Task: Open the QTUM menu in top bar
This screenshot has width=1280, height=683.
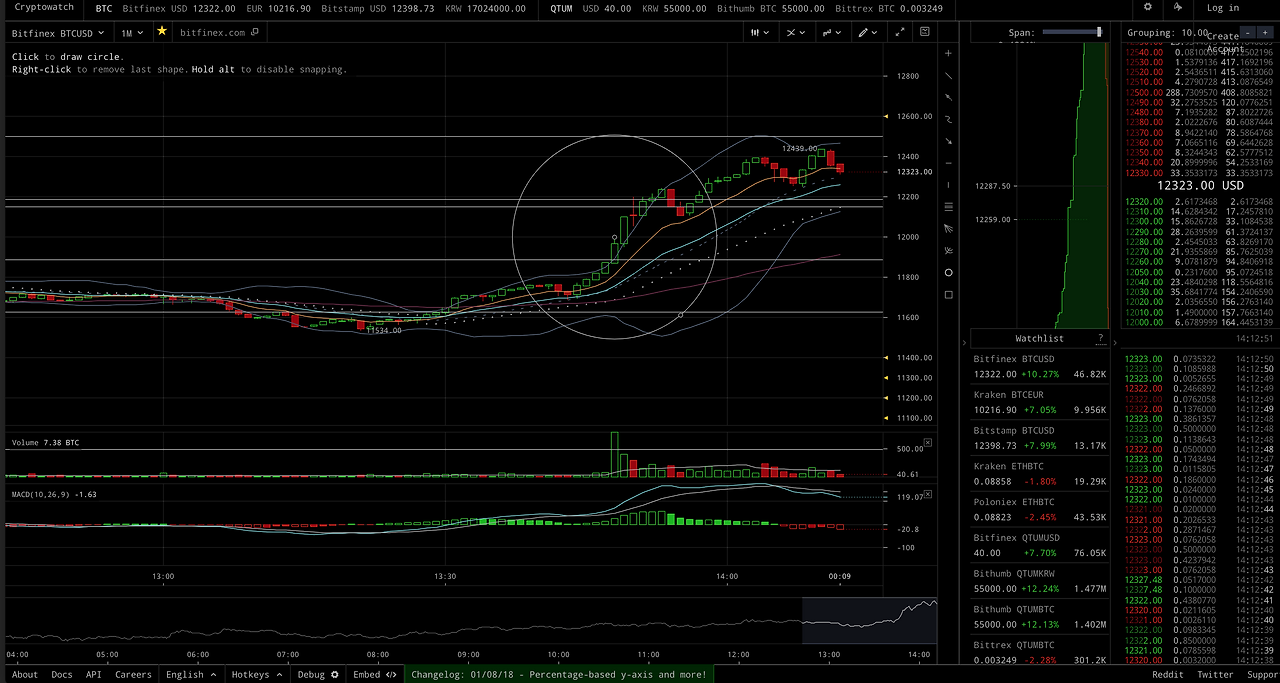Action: 561,8
